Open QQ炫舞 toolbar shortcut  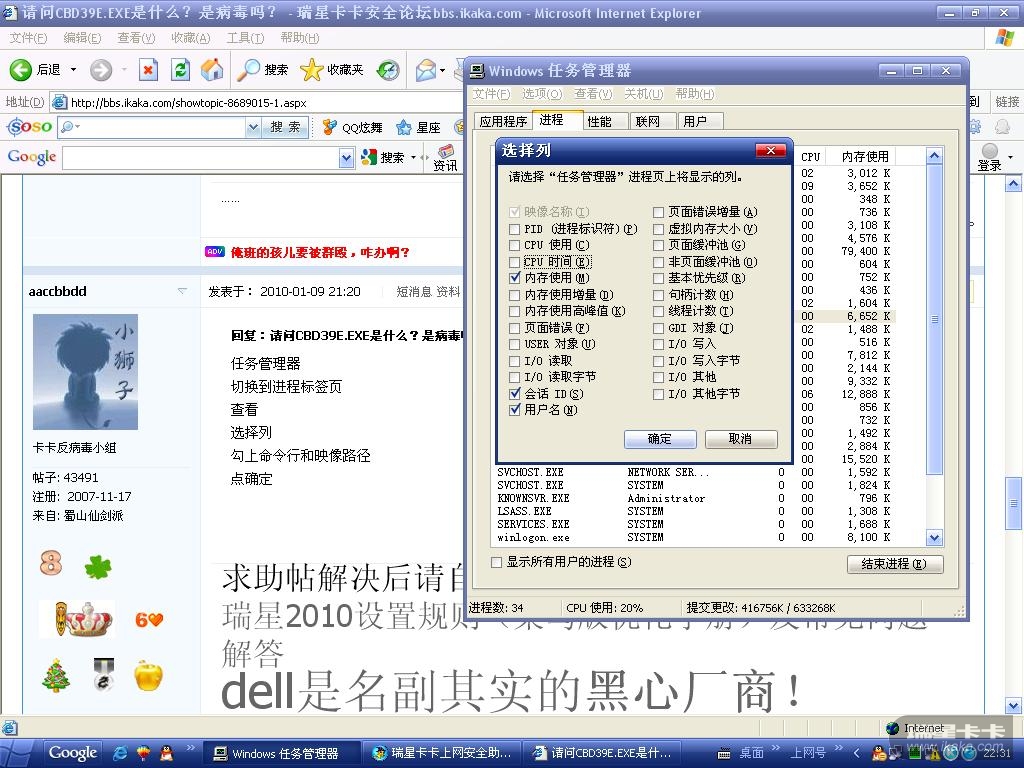click(x=353, y=127)
